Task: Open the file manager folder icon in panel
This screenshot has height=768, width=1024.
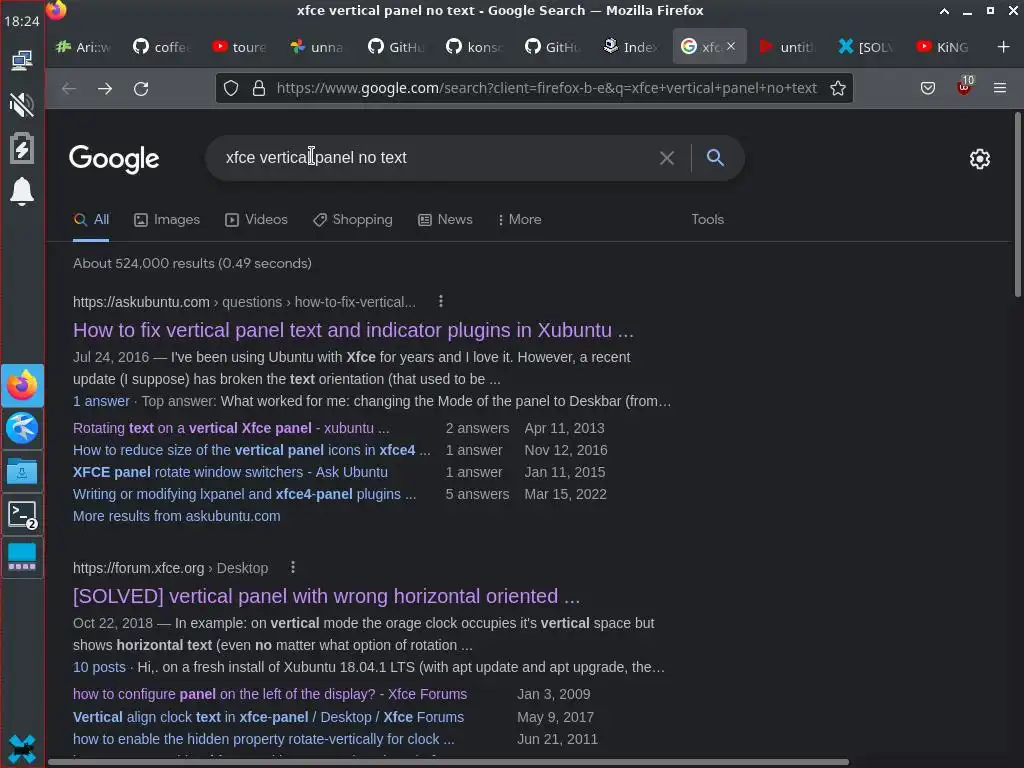Action: click(x=22, y=472)
